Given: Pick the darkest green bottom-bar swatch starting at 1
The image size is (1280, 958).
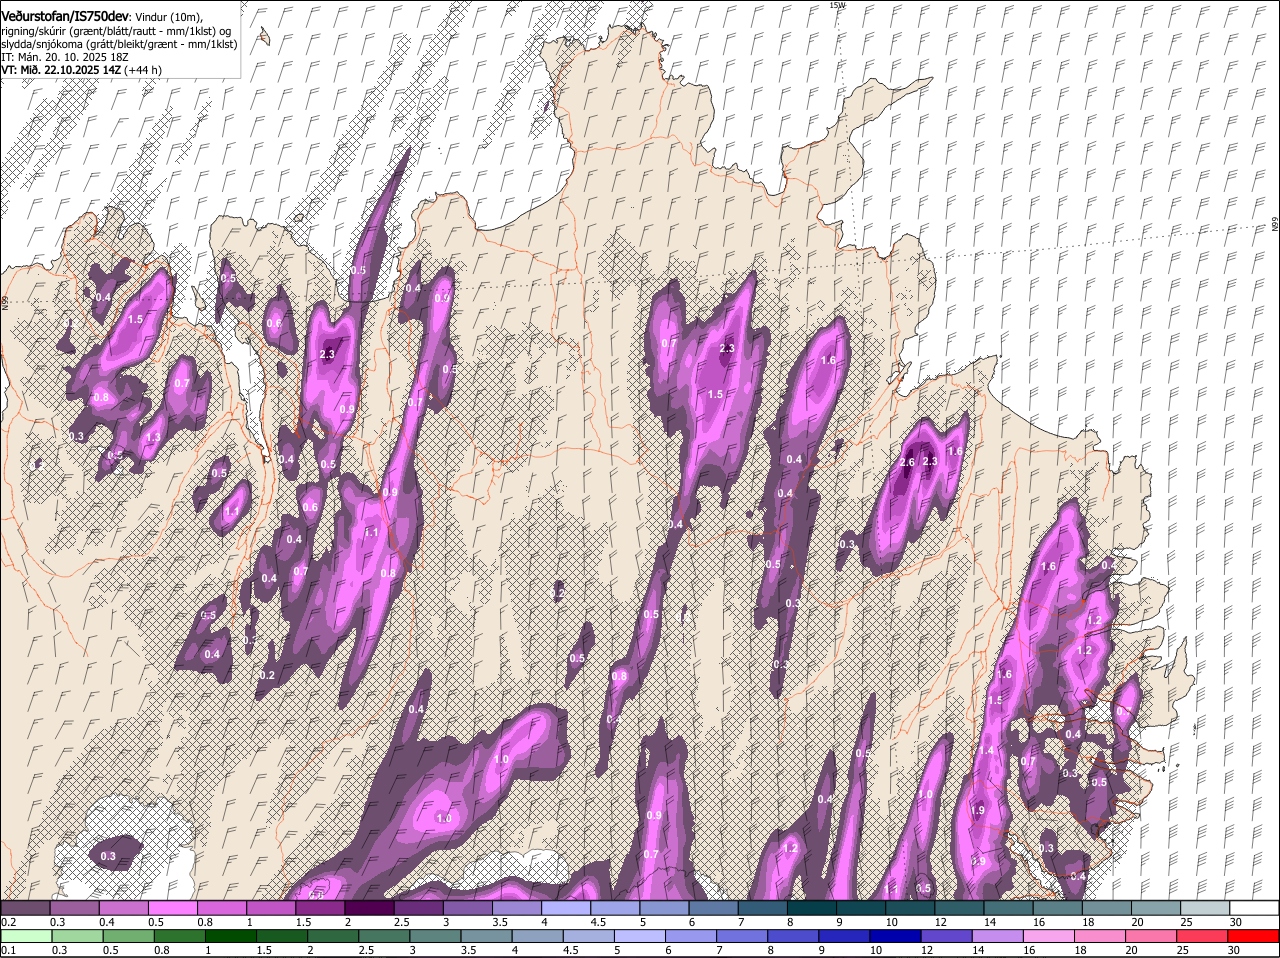Looking at the screenshot, I should tap(230, 936).
